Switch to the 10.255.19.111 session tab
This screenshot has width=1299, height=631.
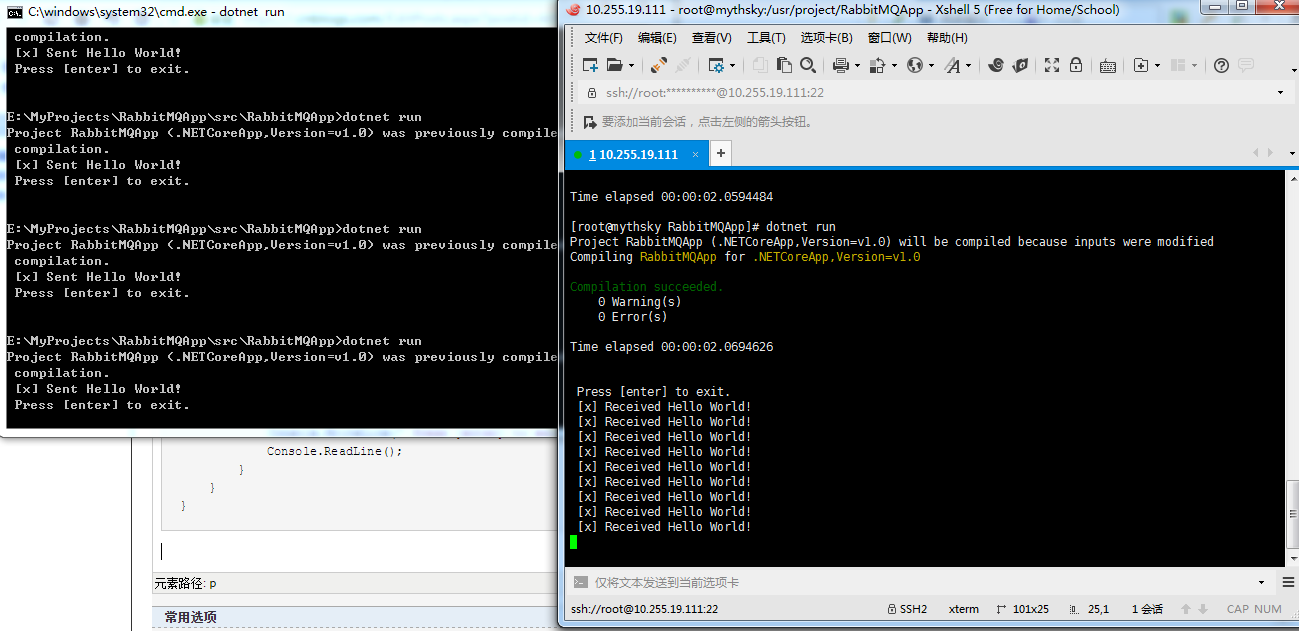(637, 154)
